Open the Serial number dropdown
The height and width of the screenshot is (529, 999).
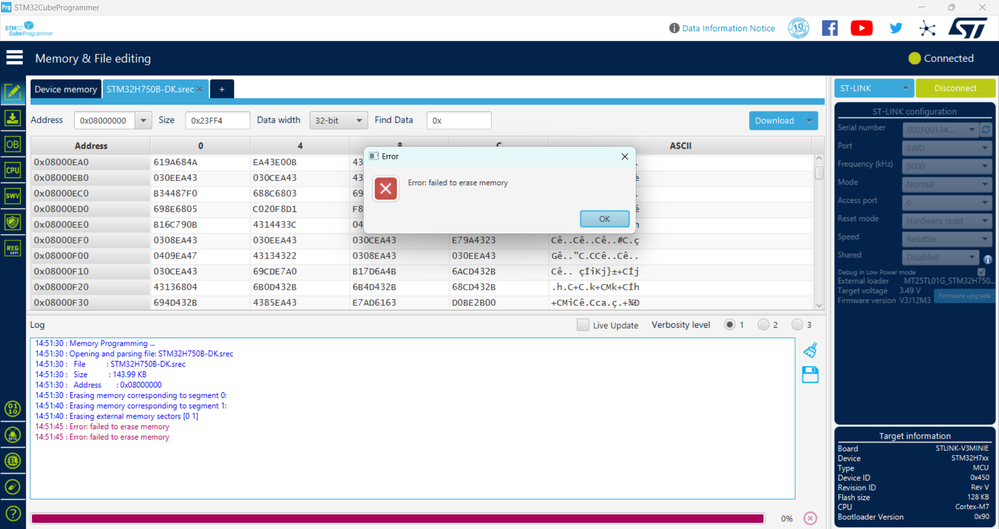pyautogui.click(x=940, y=130)
